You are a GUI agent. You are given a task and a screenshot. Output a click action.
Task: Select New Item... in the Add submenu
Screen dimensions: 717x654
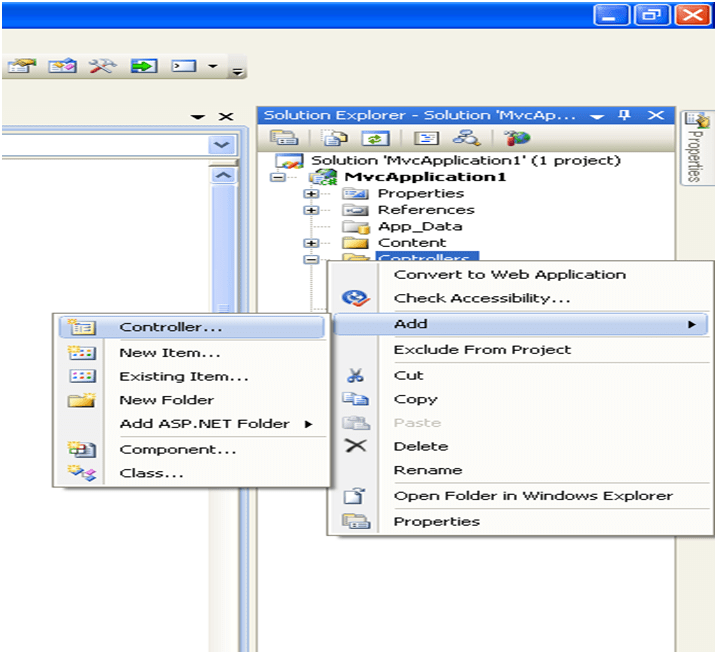click(169, 352)
